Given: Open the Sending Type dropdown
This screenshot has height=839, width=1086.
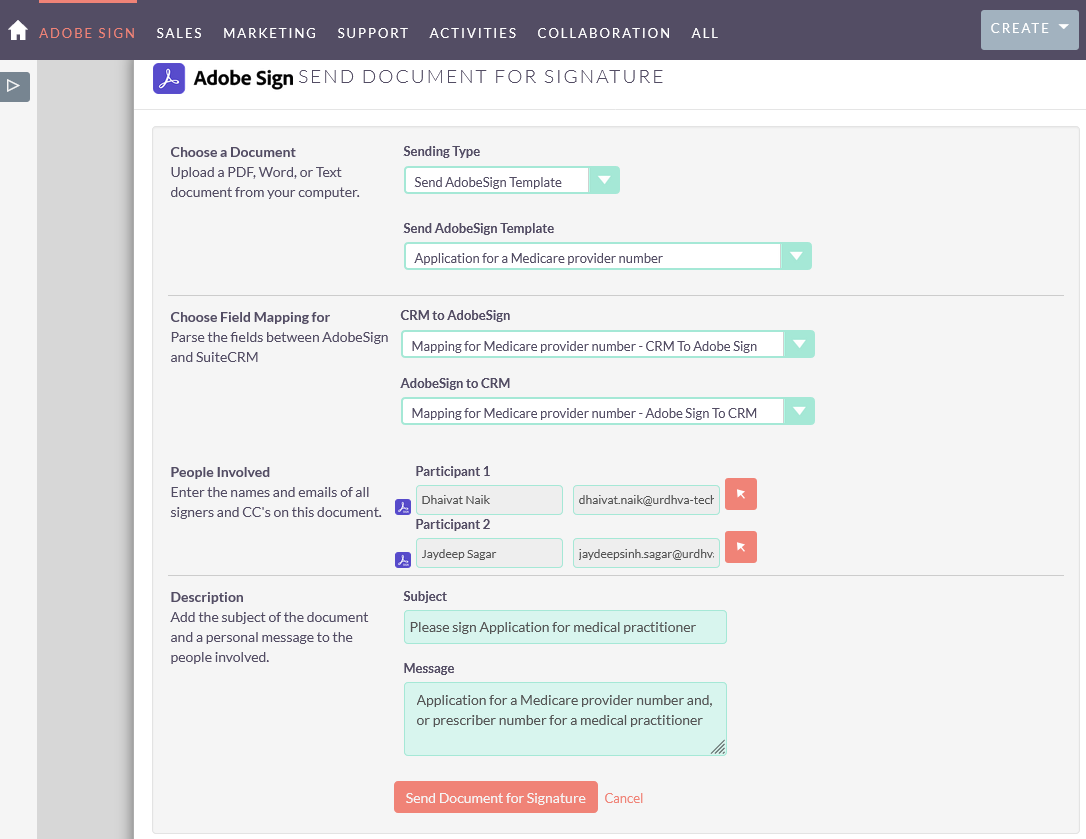Looking at the screenshot, I should tap(511, 181).
